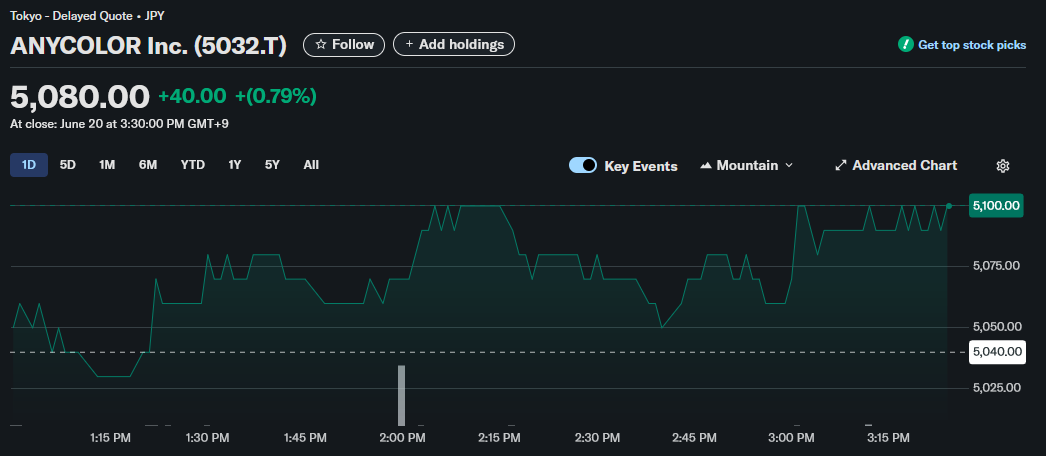1046x456 pixels.
Task: Click the 2:45 PM time axis label
Action: click(x=694, y=438)
